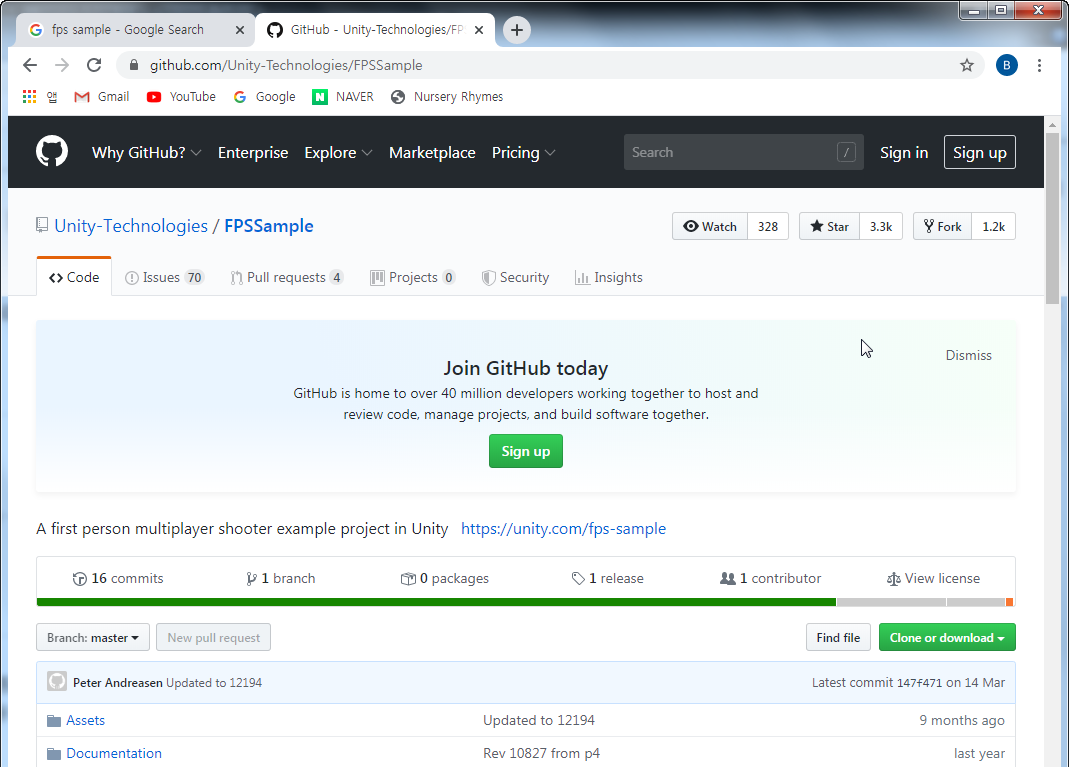View the 16 commits history

click(118, 578)
